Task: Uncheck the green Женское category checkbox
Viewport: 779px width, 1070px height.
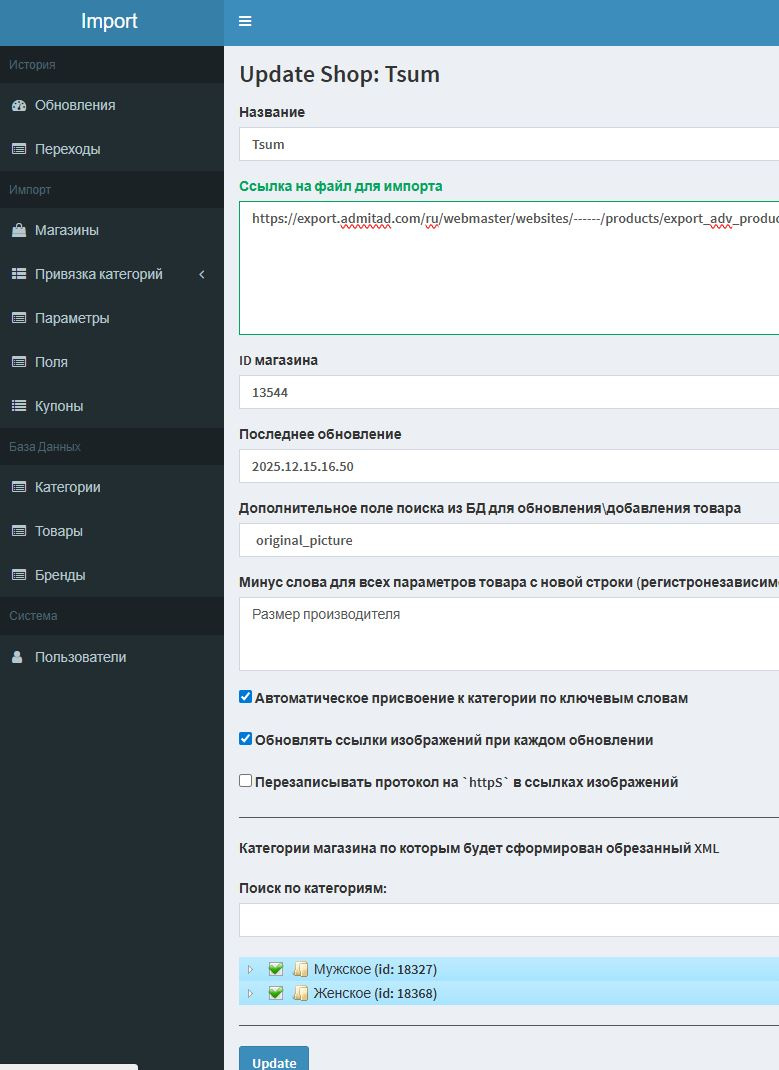Action: tap(276, 993)
